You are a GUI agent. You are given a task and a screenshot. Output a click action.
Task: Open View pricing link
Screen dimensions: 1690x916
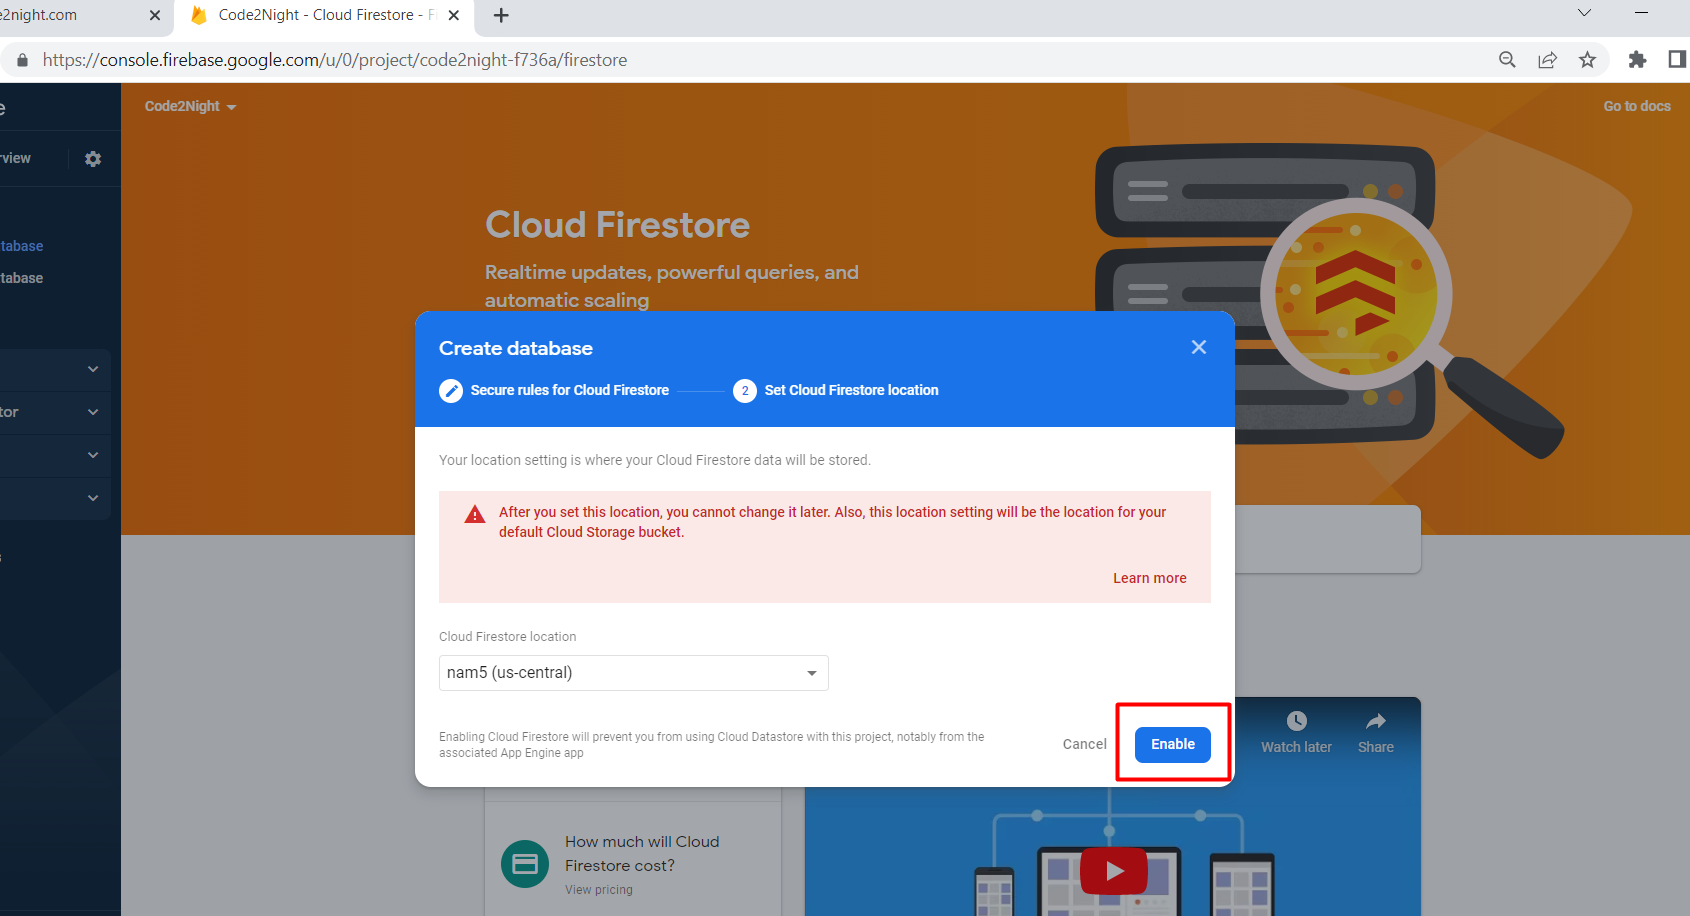598,890
